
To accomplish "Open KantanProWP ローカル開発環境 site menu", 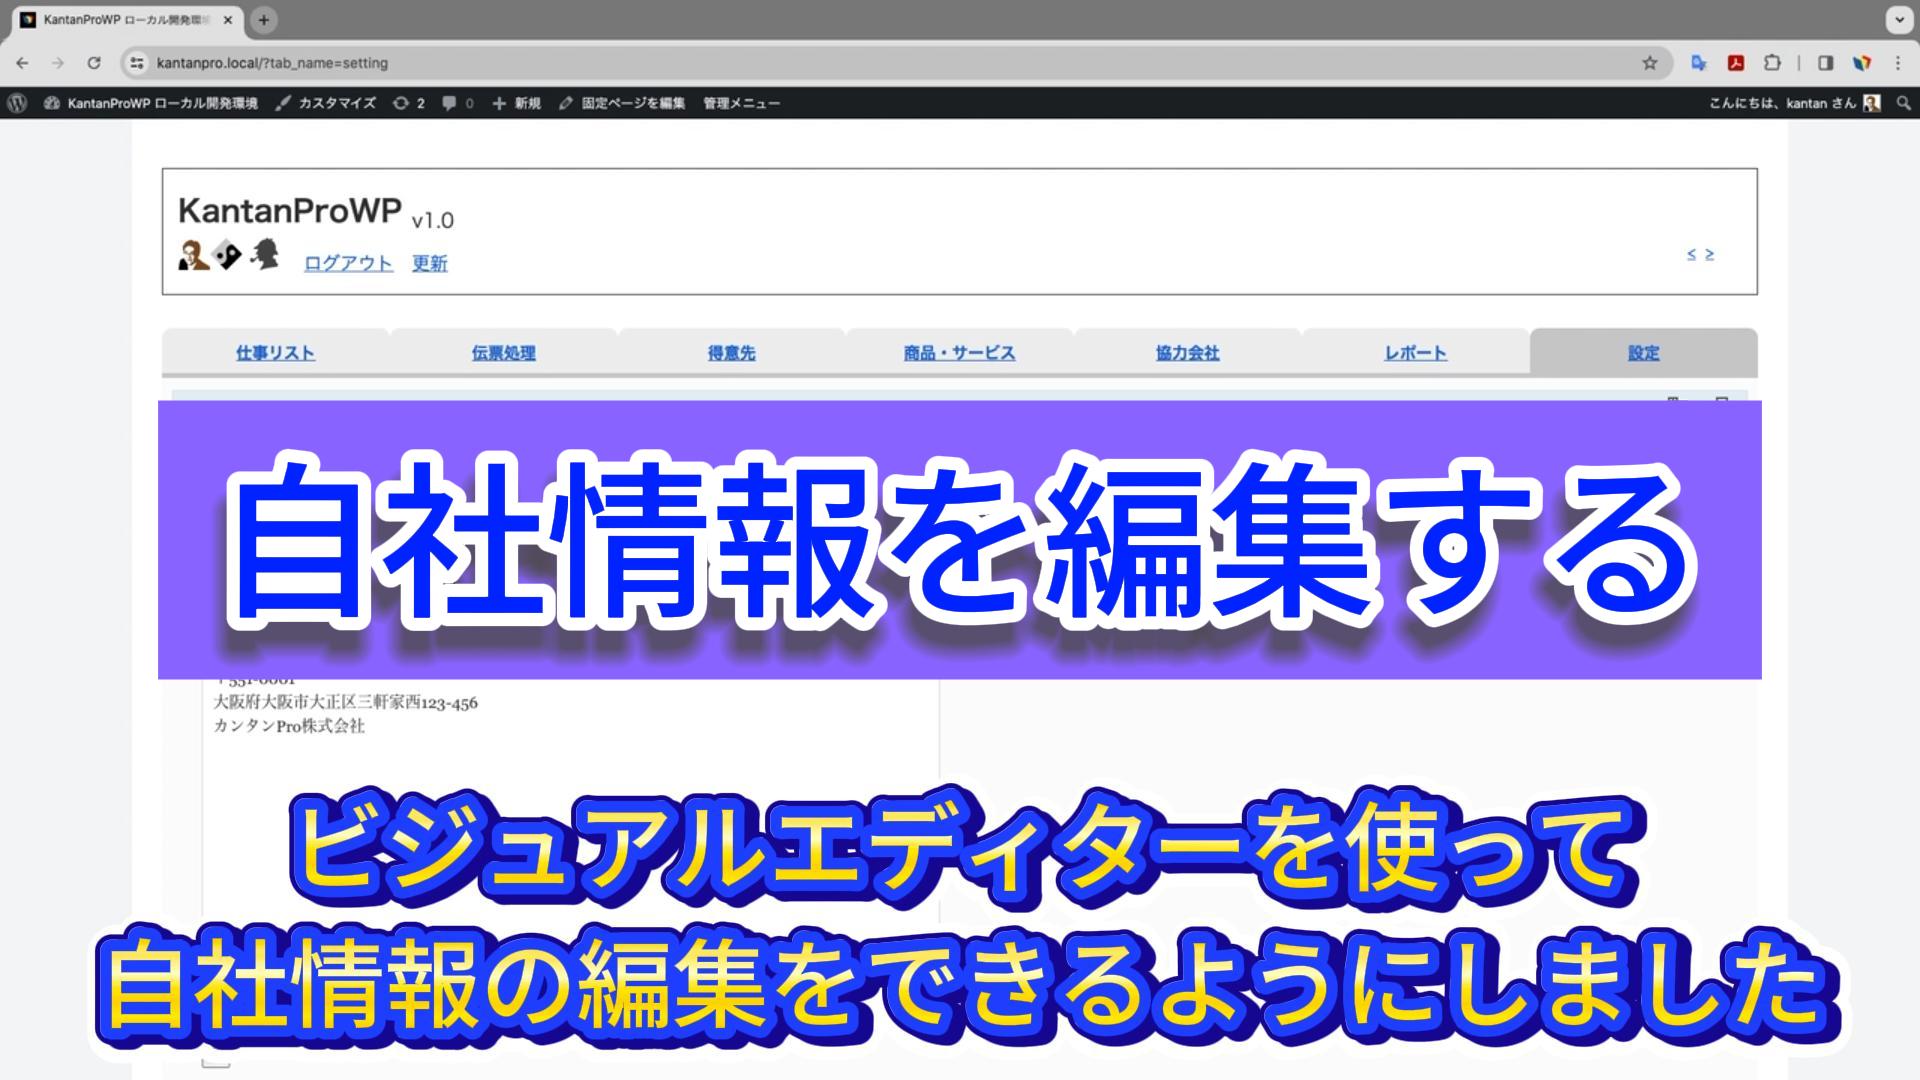I will (151, 103).
